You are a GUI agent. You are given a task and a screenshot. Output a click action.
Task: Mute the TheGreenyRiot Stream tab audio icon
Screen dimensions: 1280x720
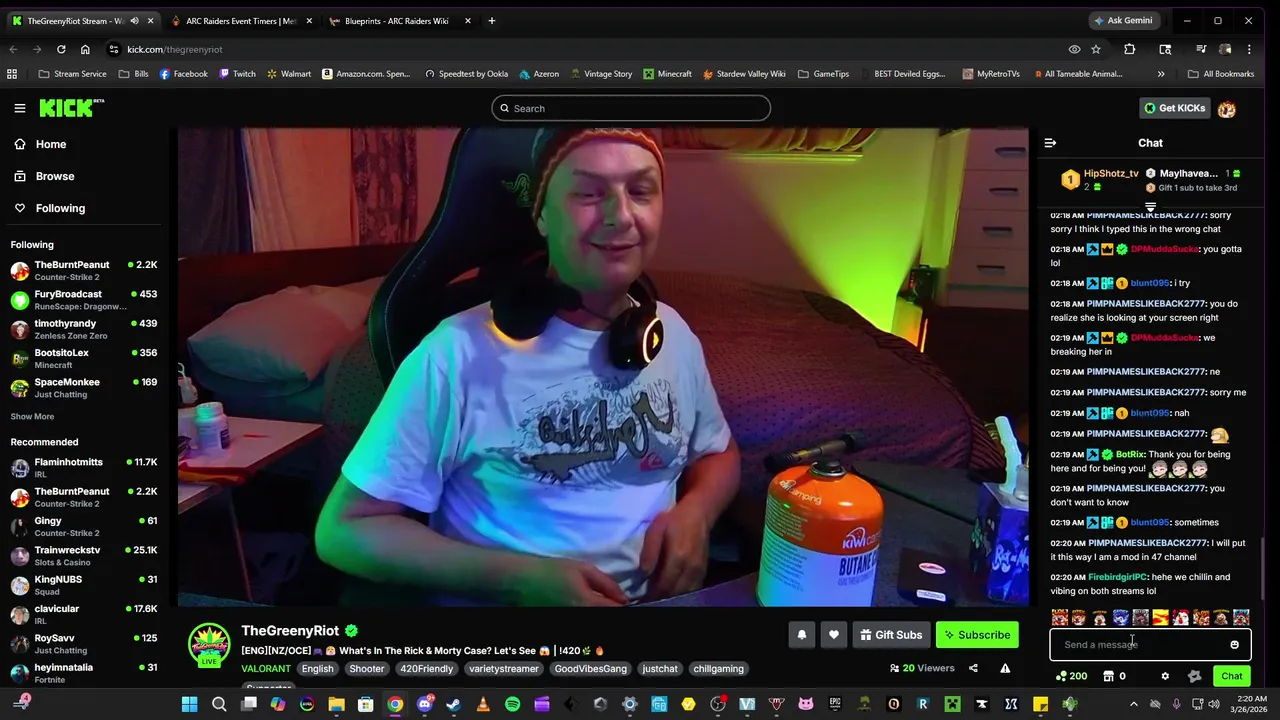coord(134,21)
